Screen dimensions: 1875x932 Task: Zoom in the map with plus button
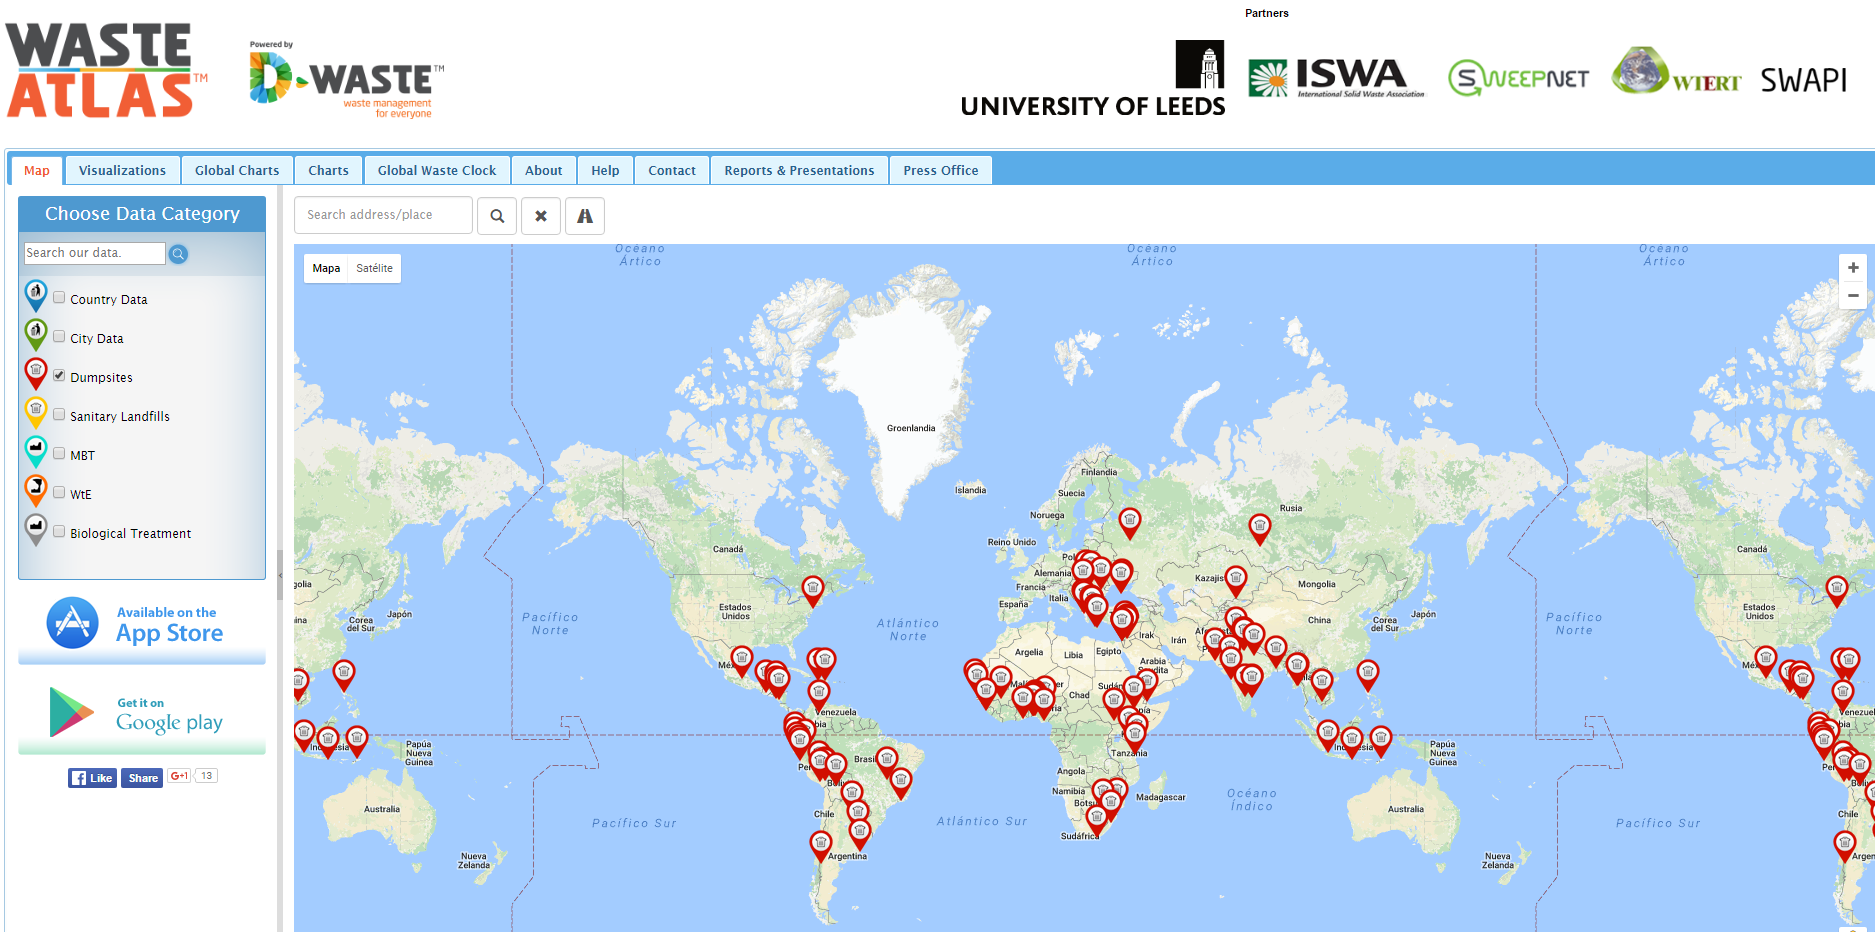coord(1853,268)
